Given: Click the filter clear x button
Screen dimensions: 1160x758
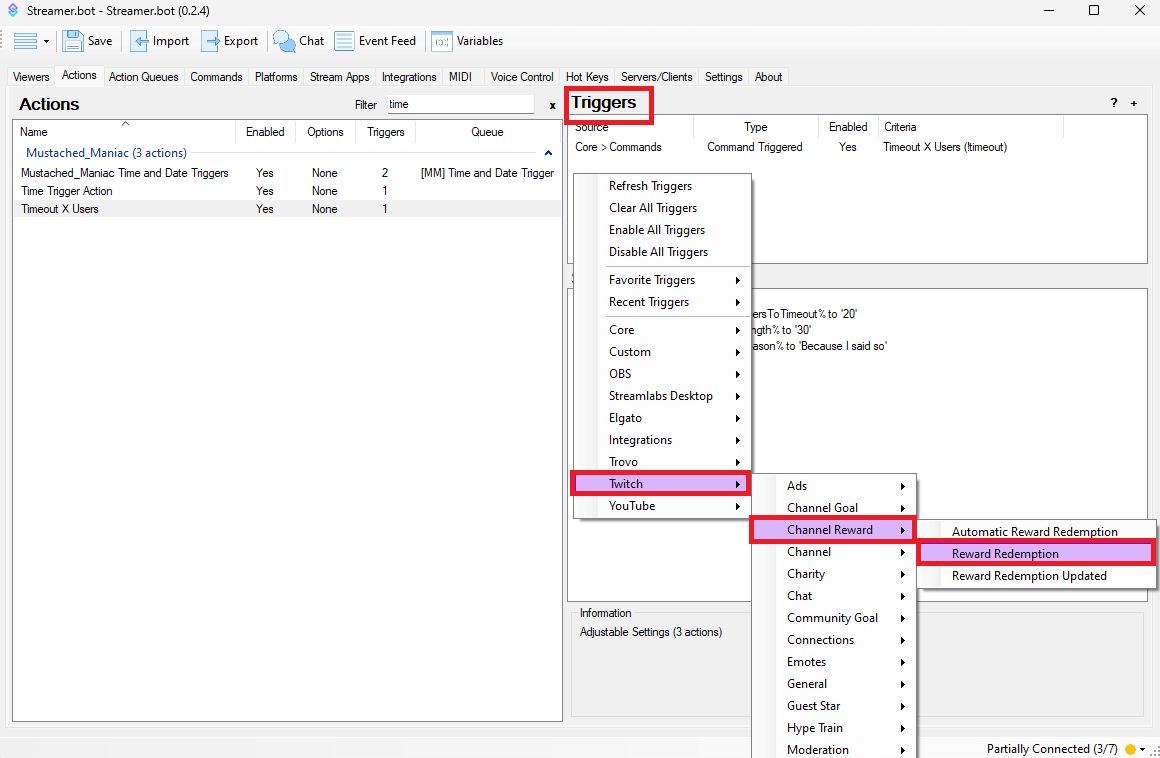Looking at the screenshot, I should click(552, 105).
